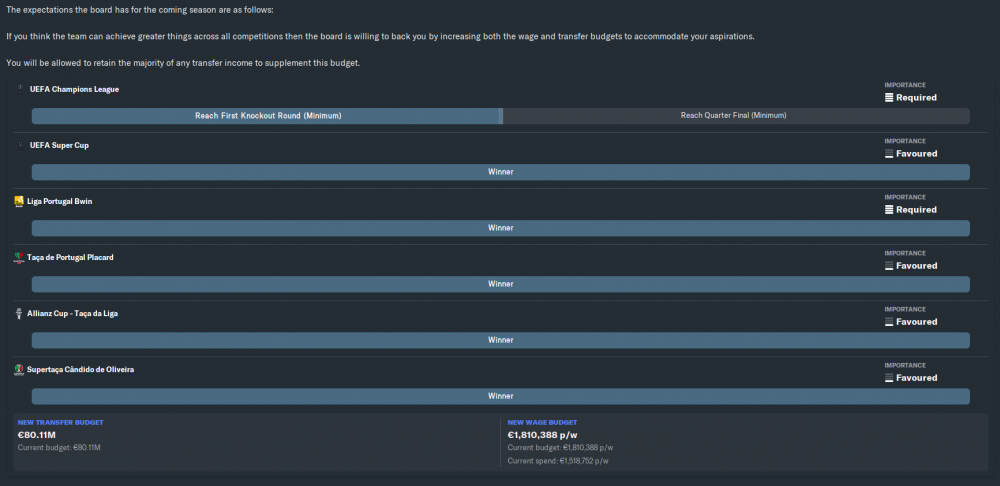Open the UEFA Champions League competition name
1000x486 pixels.
coord(75,89)
